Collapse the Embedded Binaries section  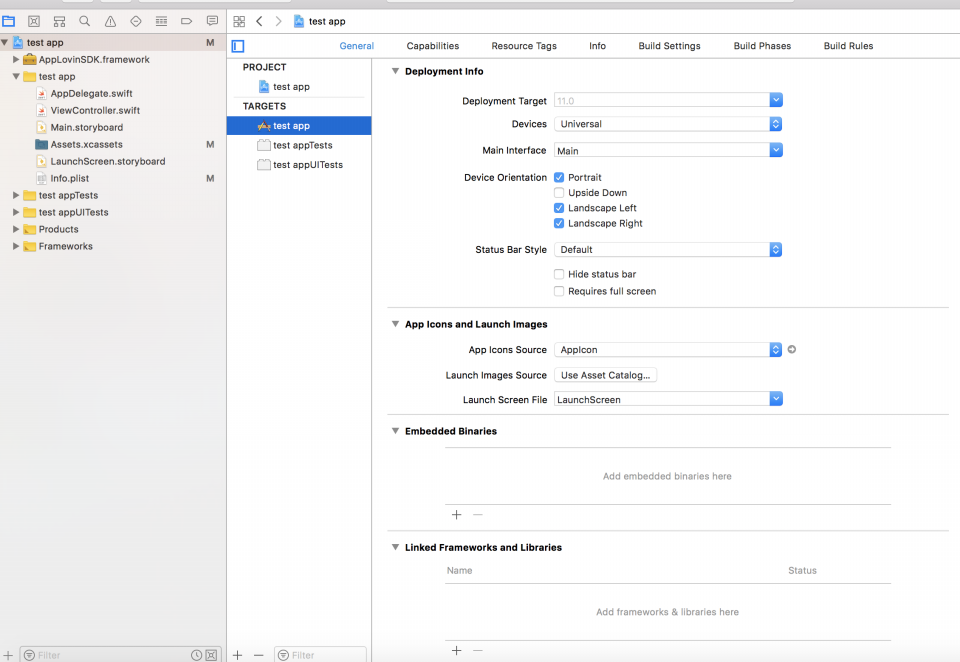[x=396, y=431]
